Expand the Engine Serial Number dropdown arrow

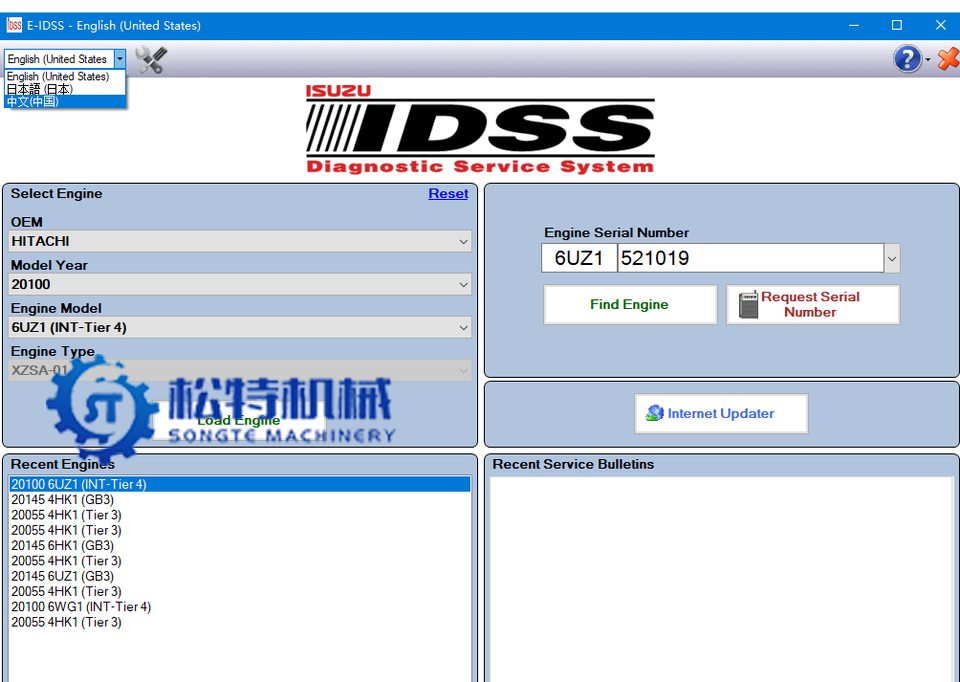892,258
